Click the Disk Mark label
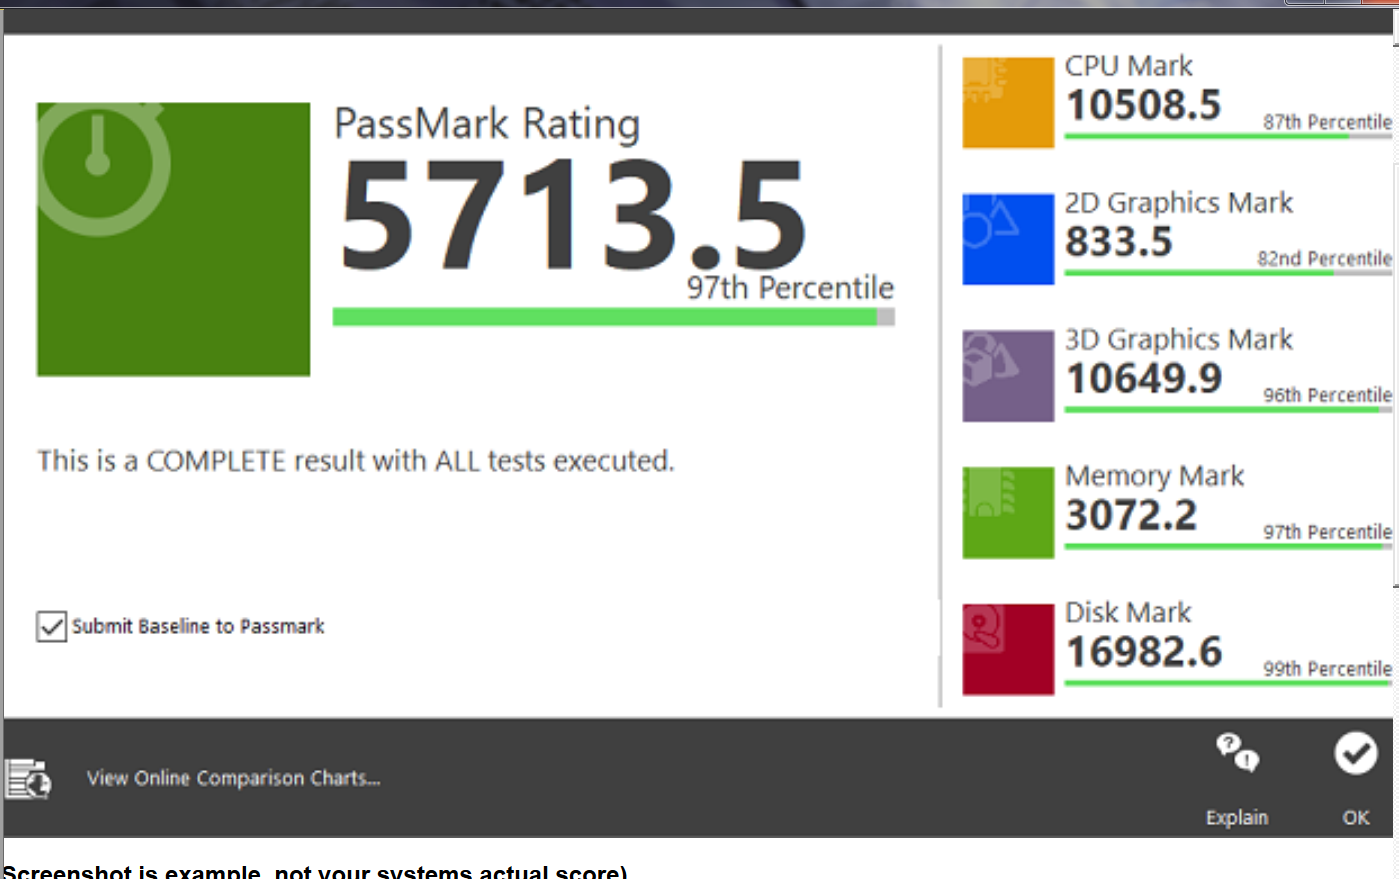This screenshot has width=1399, height=879. tap(1128, 612)
